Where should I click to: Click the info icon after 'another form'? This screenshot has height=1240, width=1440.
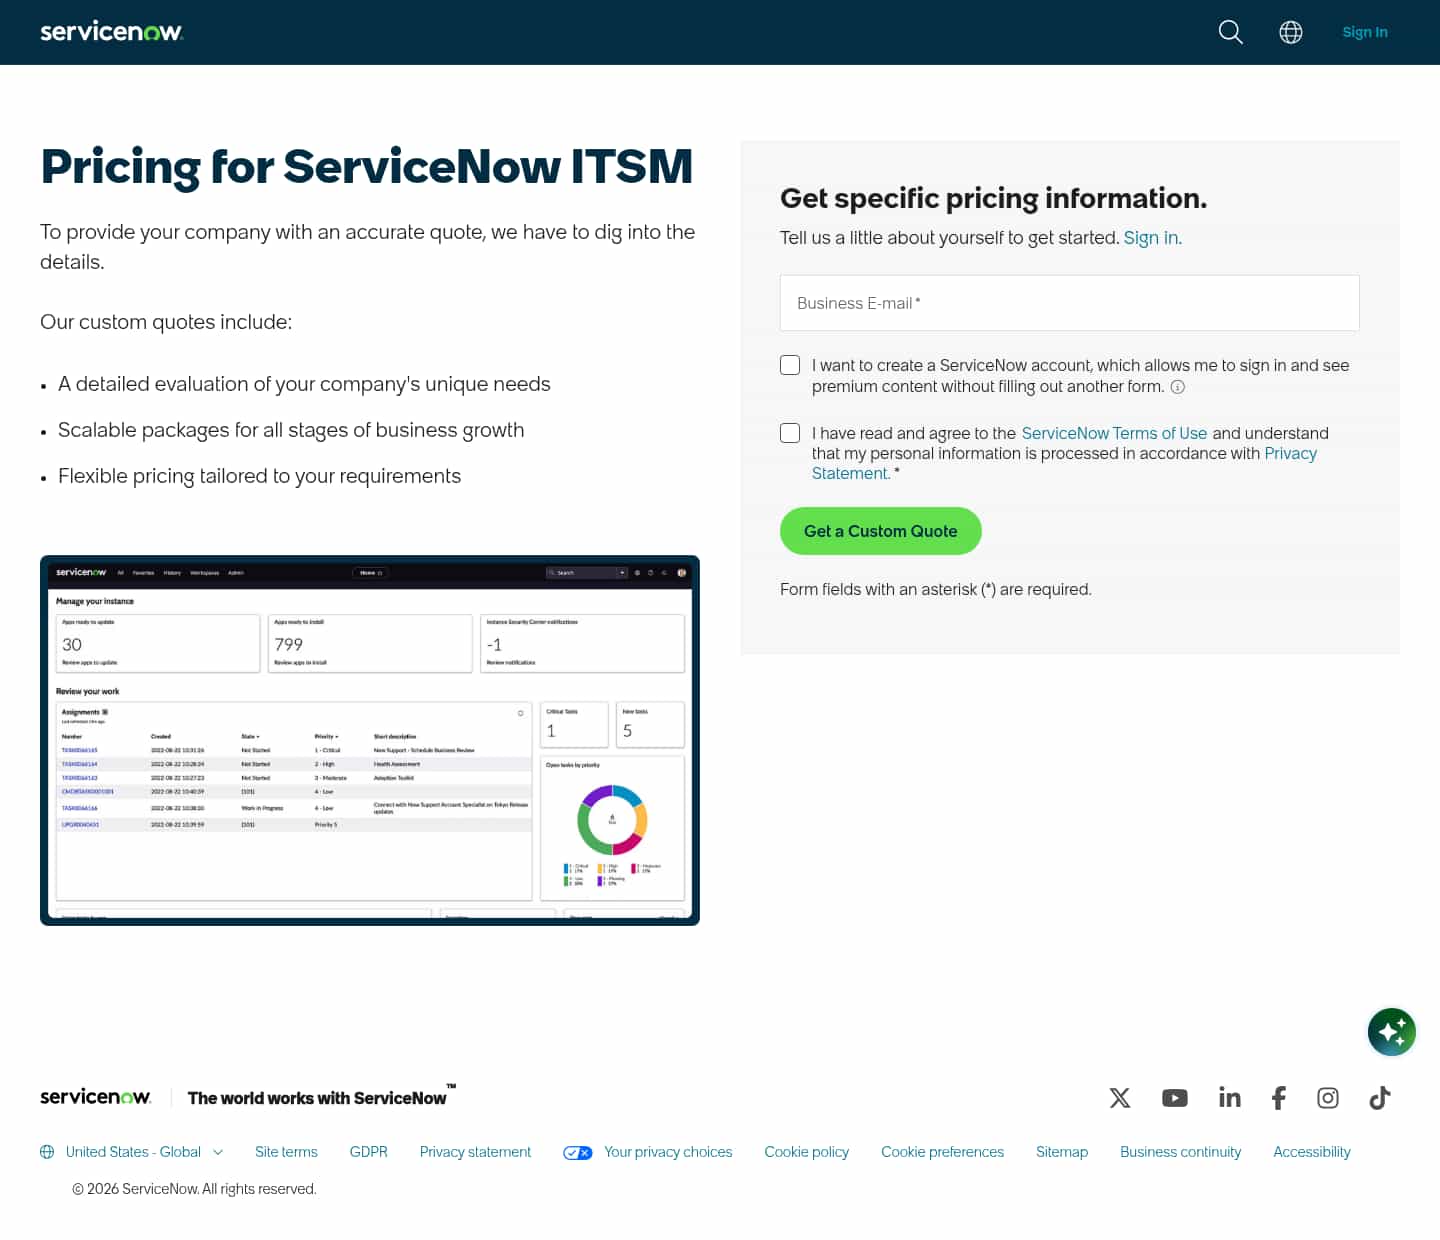(x=1178, y=387)
